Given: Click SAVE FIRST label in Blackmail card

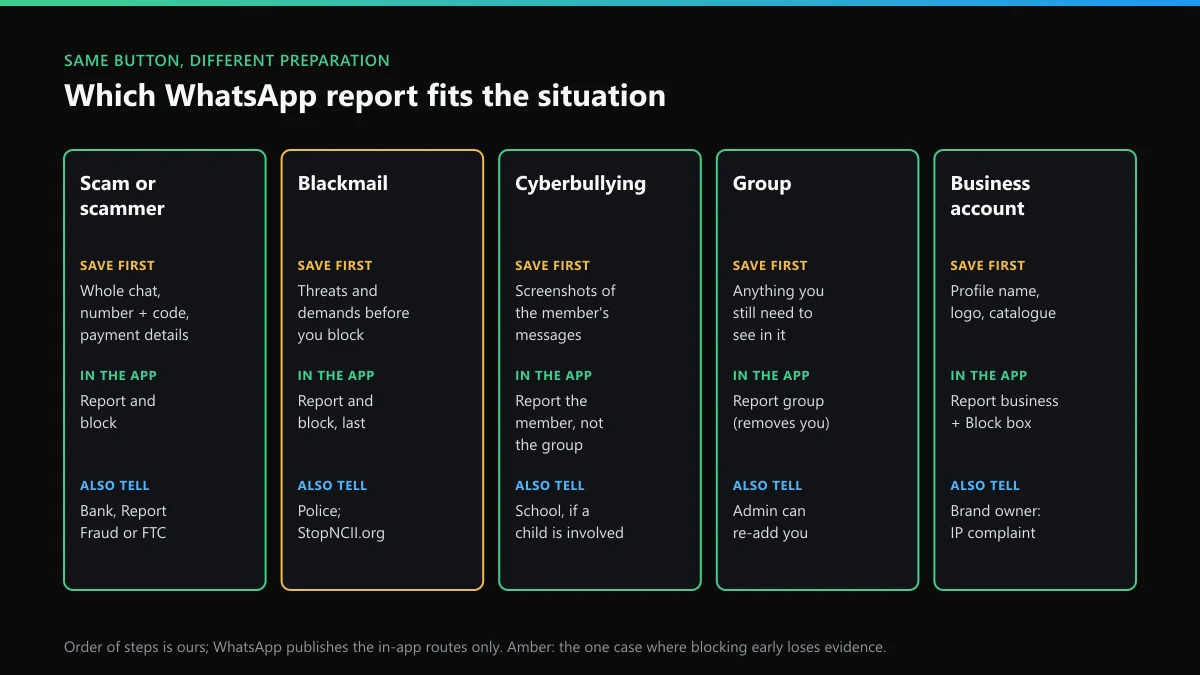Looking at the screenshot, I should [x=335, y=266].
